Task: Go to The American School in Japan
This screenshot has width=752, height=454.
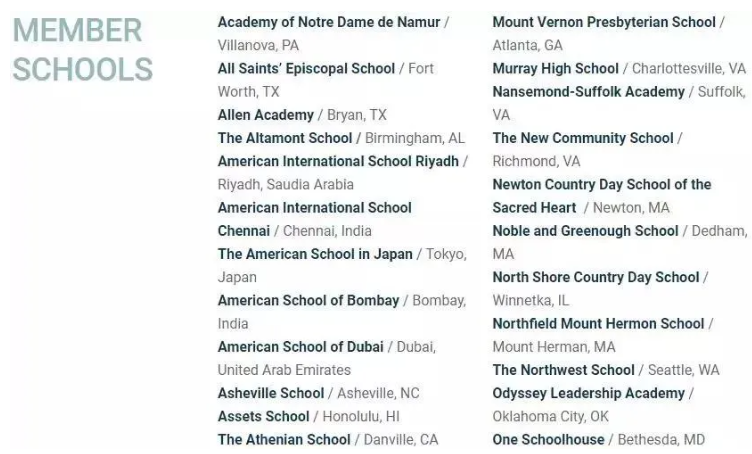Action: click(x=315, y=254)
